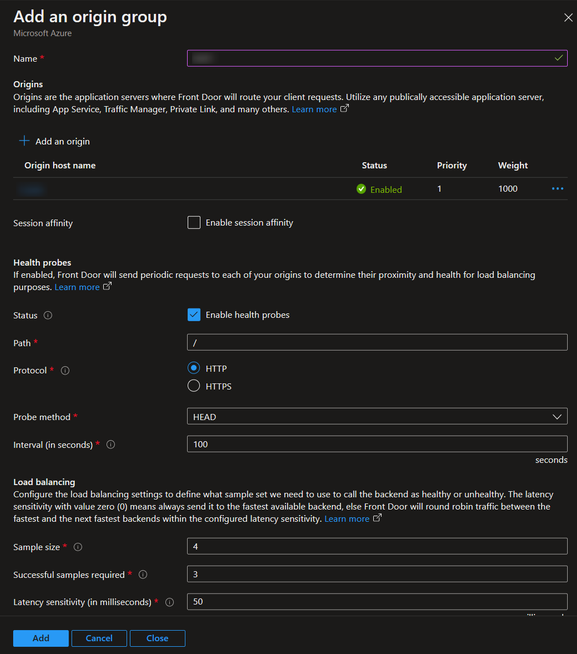The image size is (577, 654).
Task: Click the info icon next to Status
Action: pos(48,315)
